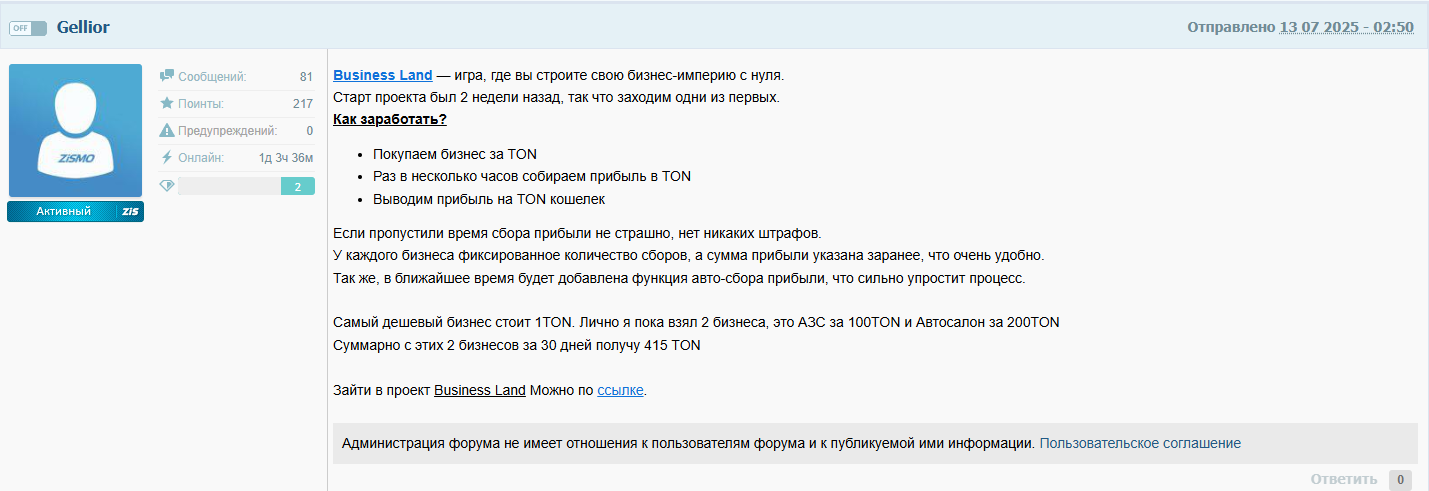Click the Поинты label
The image size is (1429, 491).
[x=201, y=103]
